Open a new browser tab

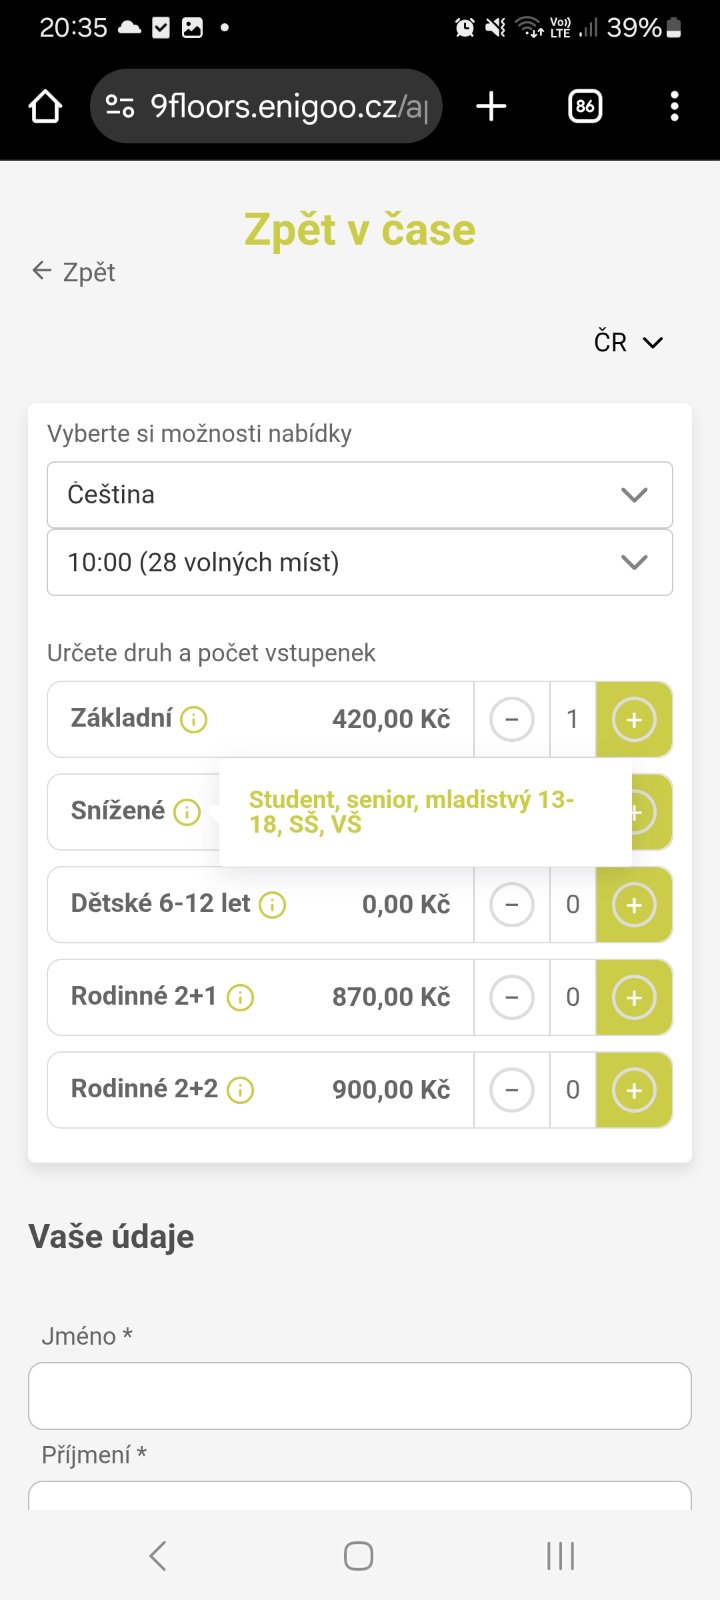491,106
